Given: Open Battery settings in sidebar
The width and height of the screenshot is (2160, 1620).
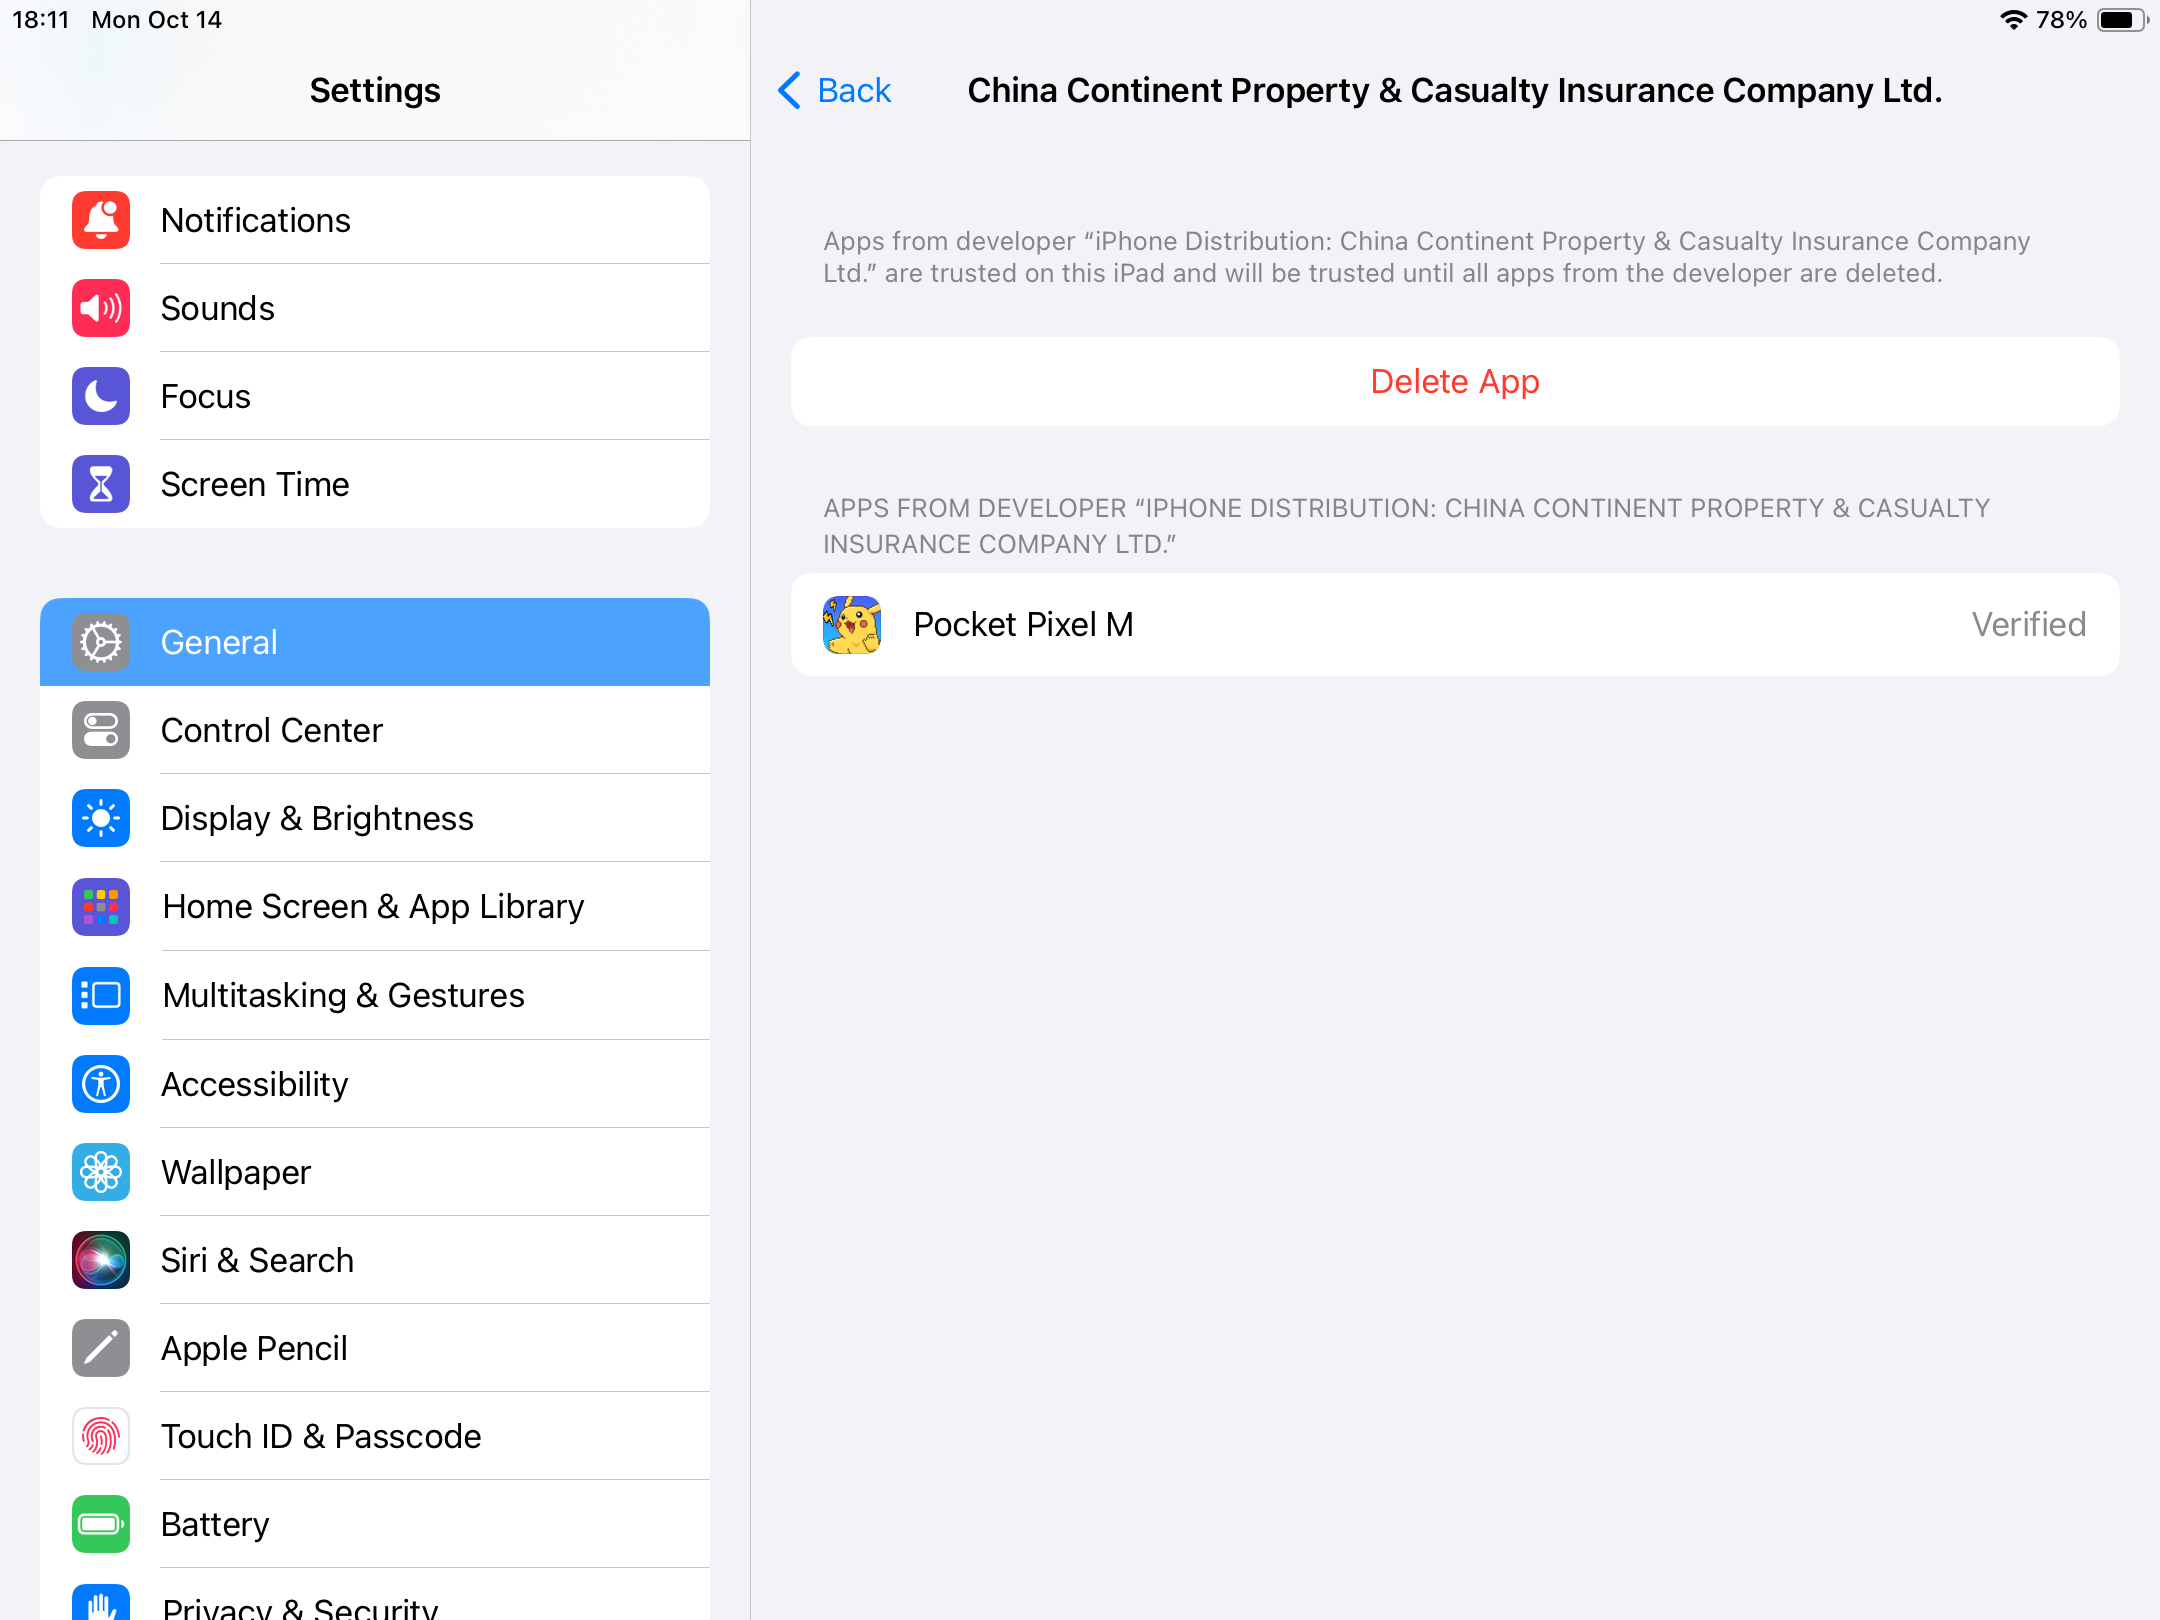Looking at the screenshot, I should [x=375, y=1524].
